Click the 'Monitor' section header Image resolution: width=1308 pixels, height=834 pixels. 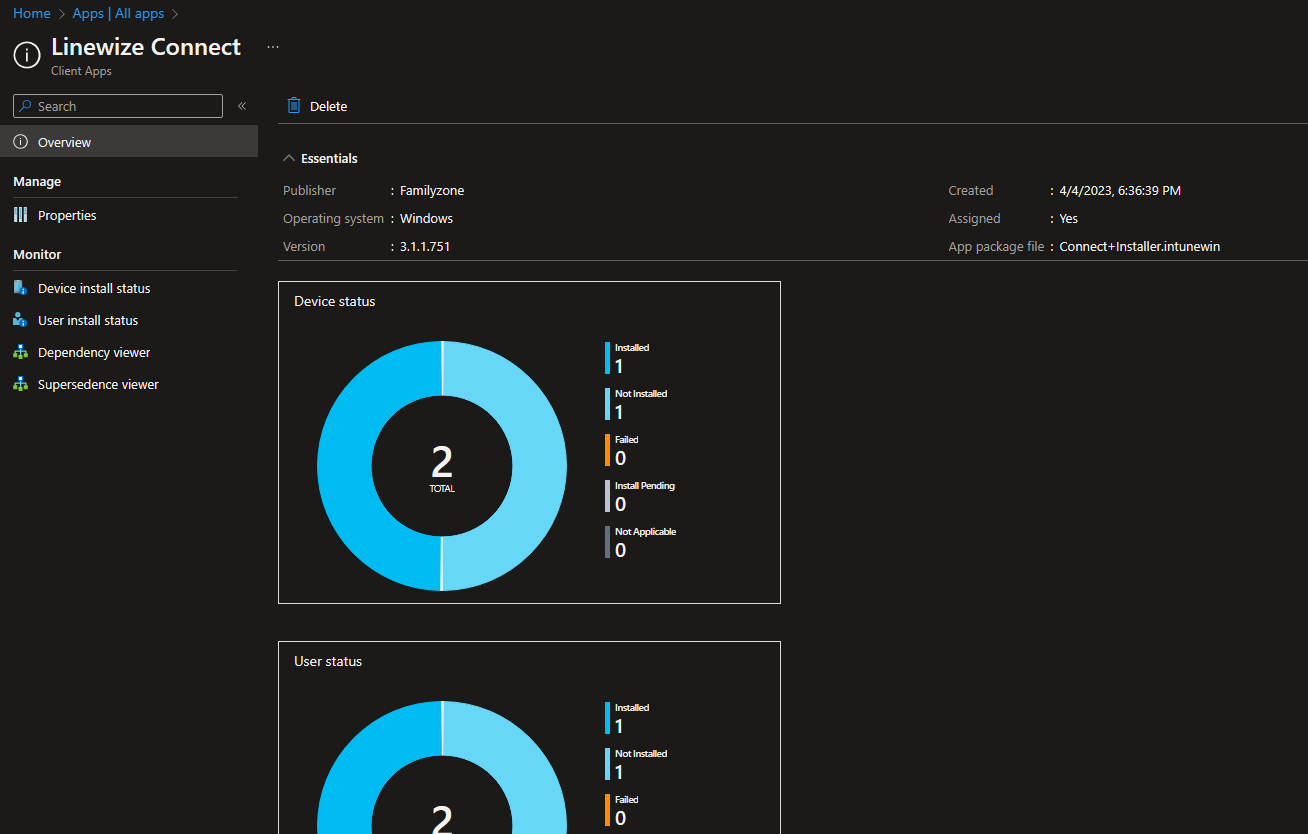(x=37, y=254)
